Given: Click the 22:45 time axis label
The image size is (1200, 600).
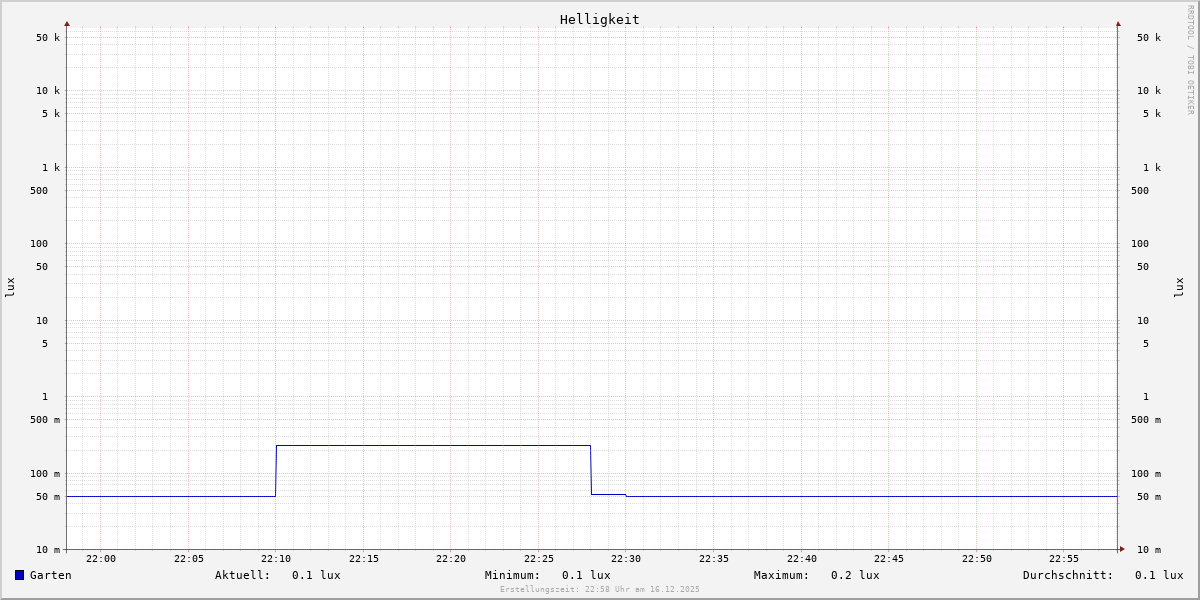Looking at the screenshot, I should (889, 559).
